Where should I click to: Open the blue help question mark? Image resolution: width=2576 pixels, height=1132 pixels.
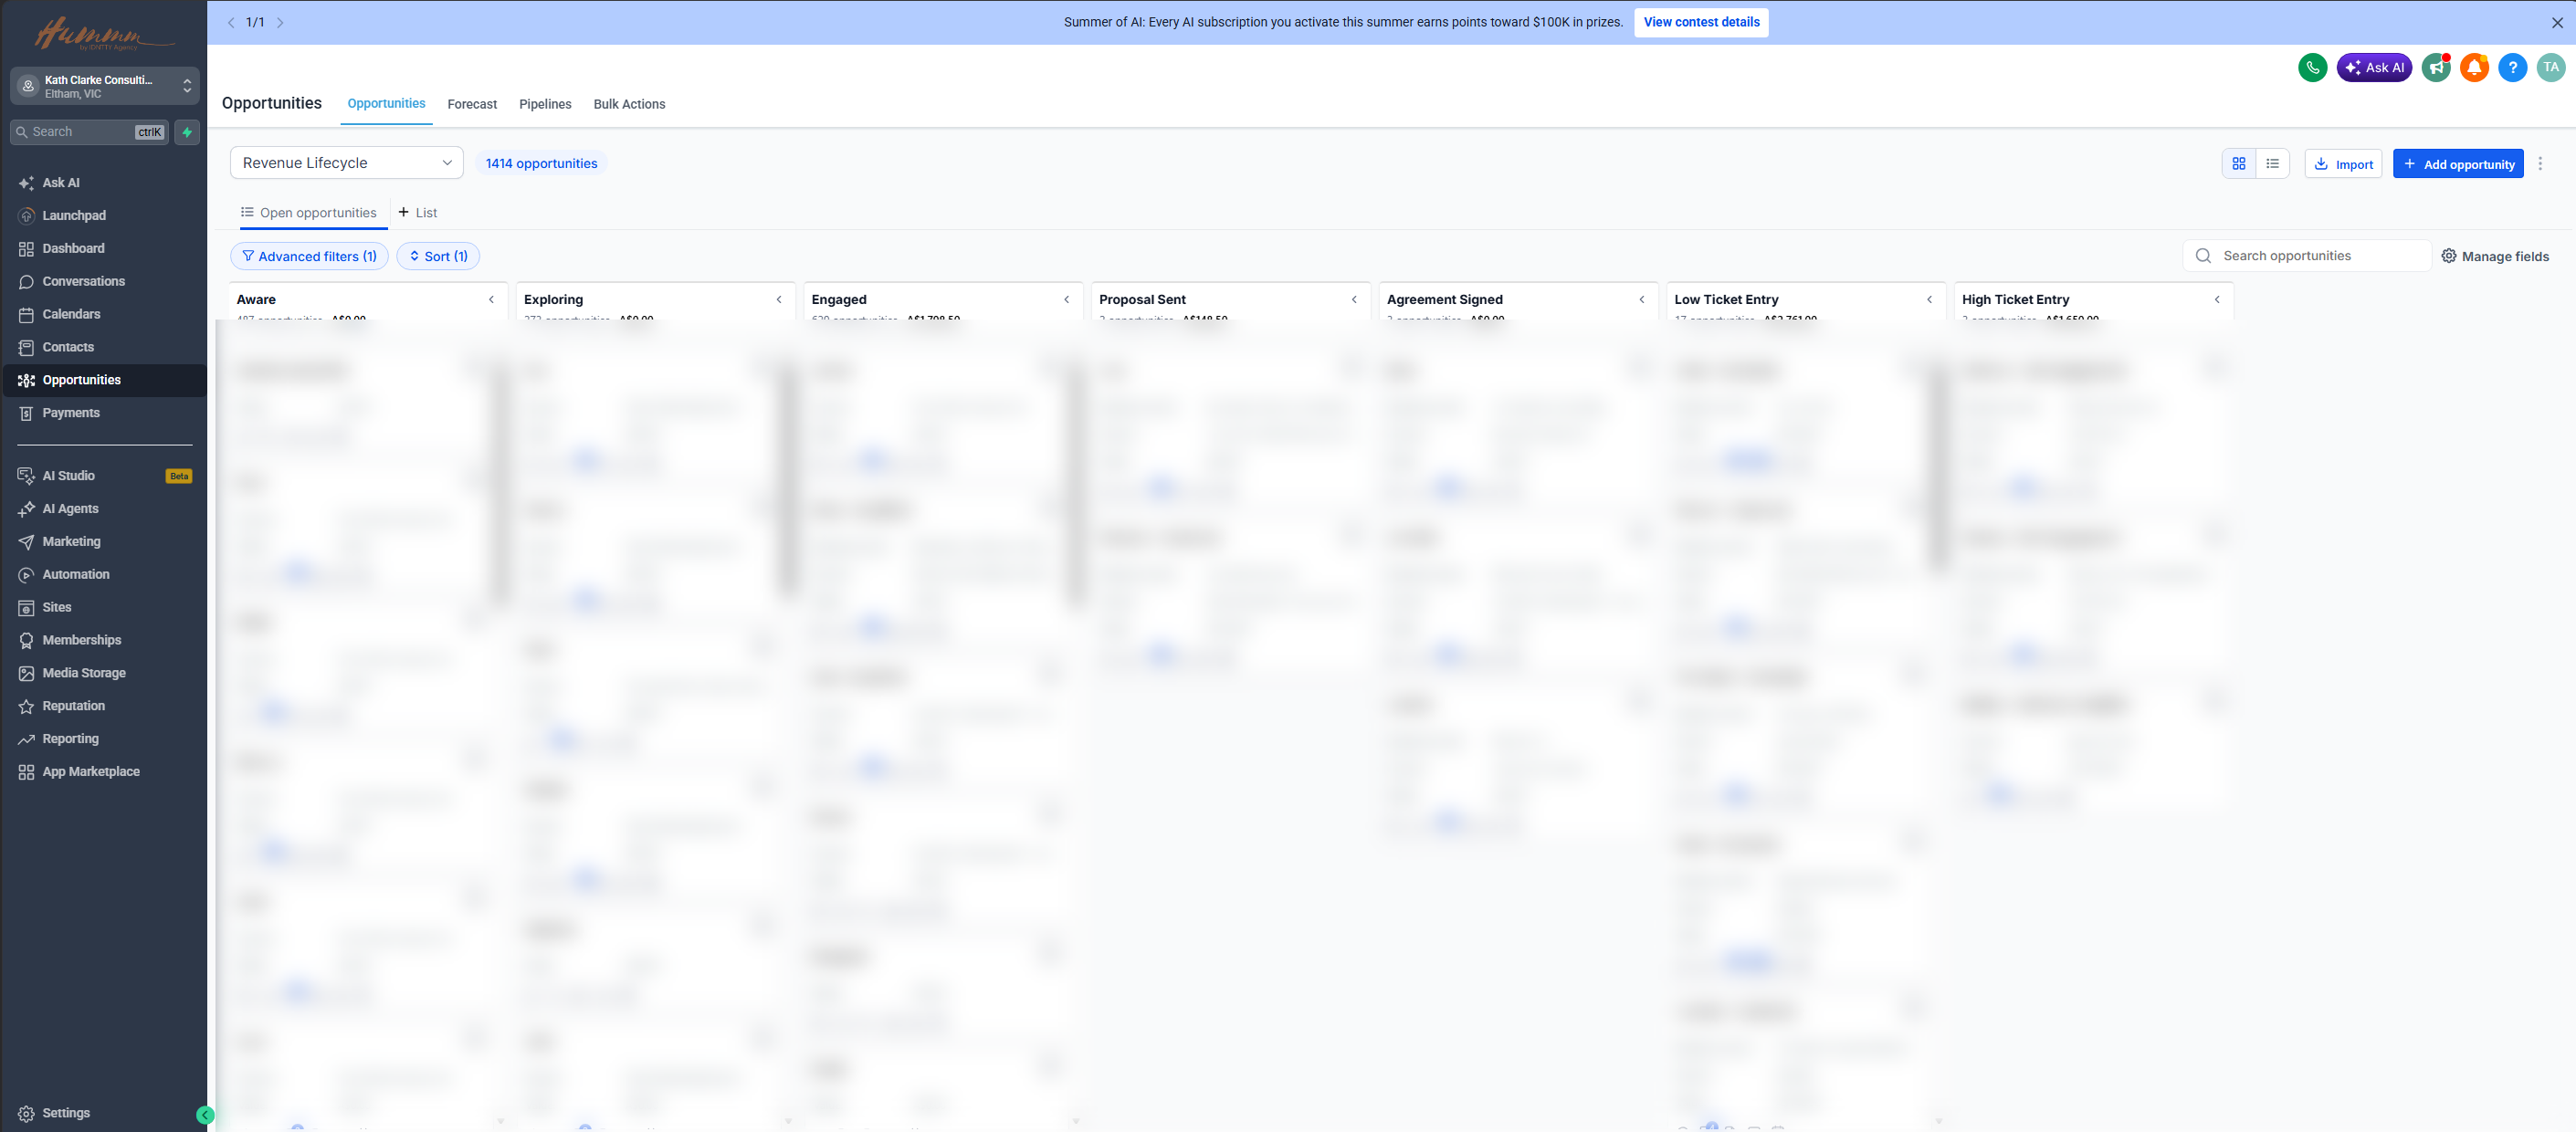[2512, 68]
